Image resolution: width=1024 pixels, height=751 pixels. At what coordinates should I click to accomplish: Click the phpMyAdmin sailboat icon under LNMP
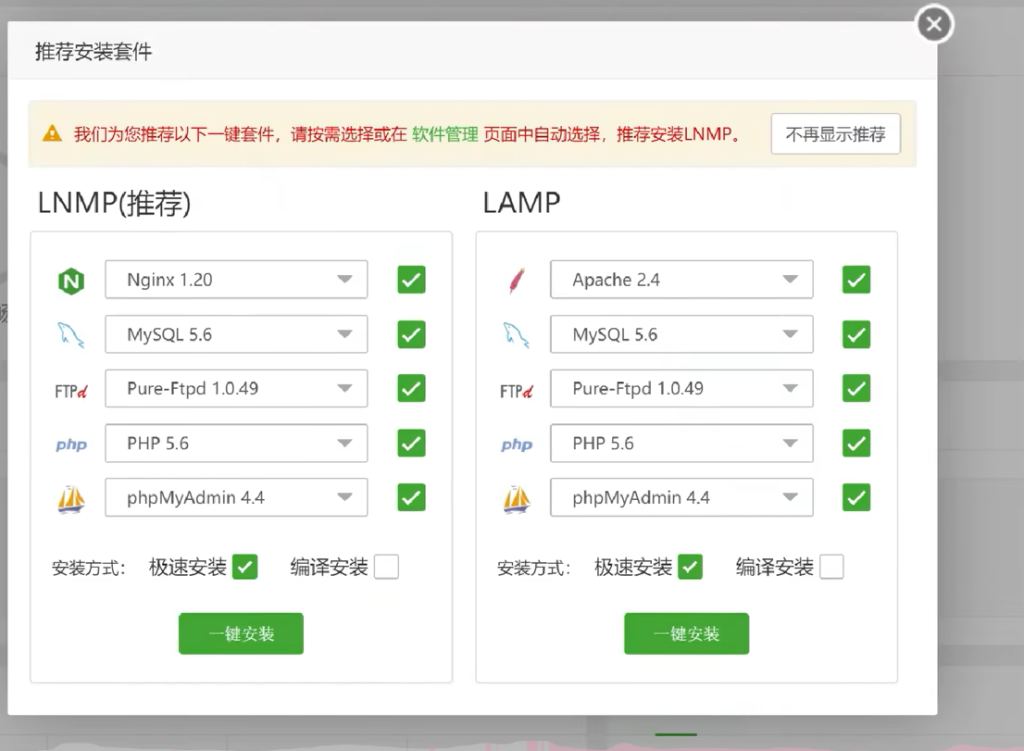[71, 498]
